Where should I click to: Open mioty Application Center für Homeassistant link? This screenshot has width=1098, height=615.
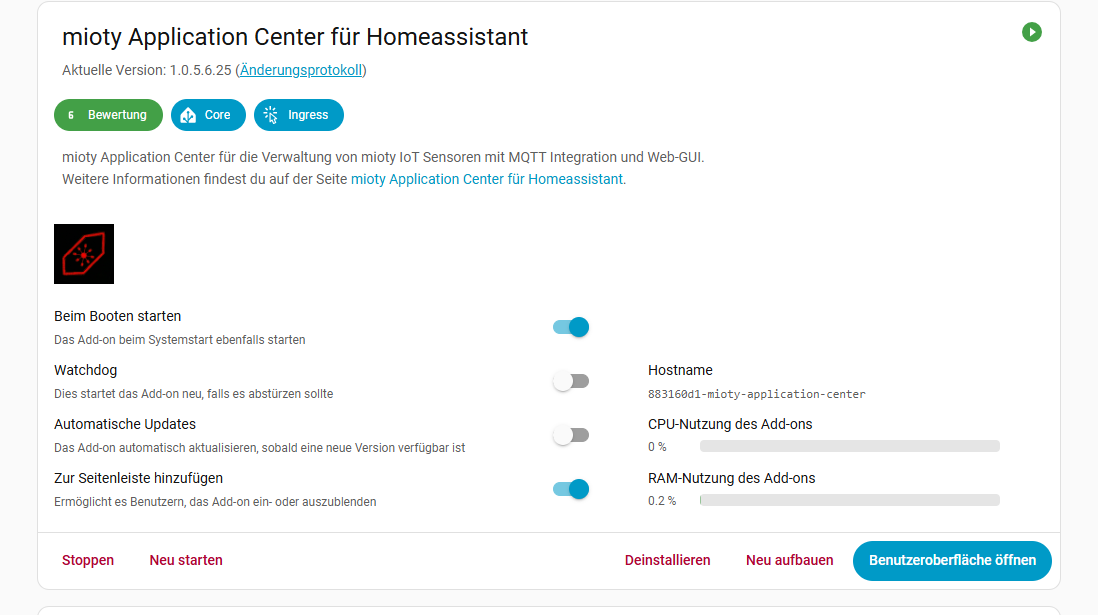click(487, 179)
